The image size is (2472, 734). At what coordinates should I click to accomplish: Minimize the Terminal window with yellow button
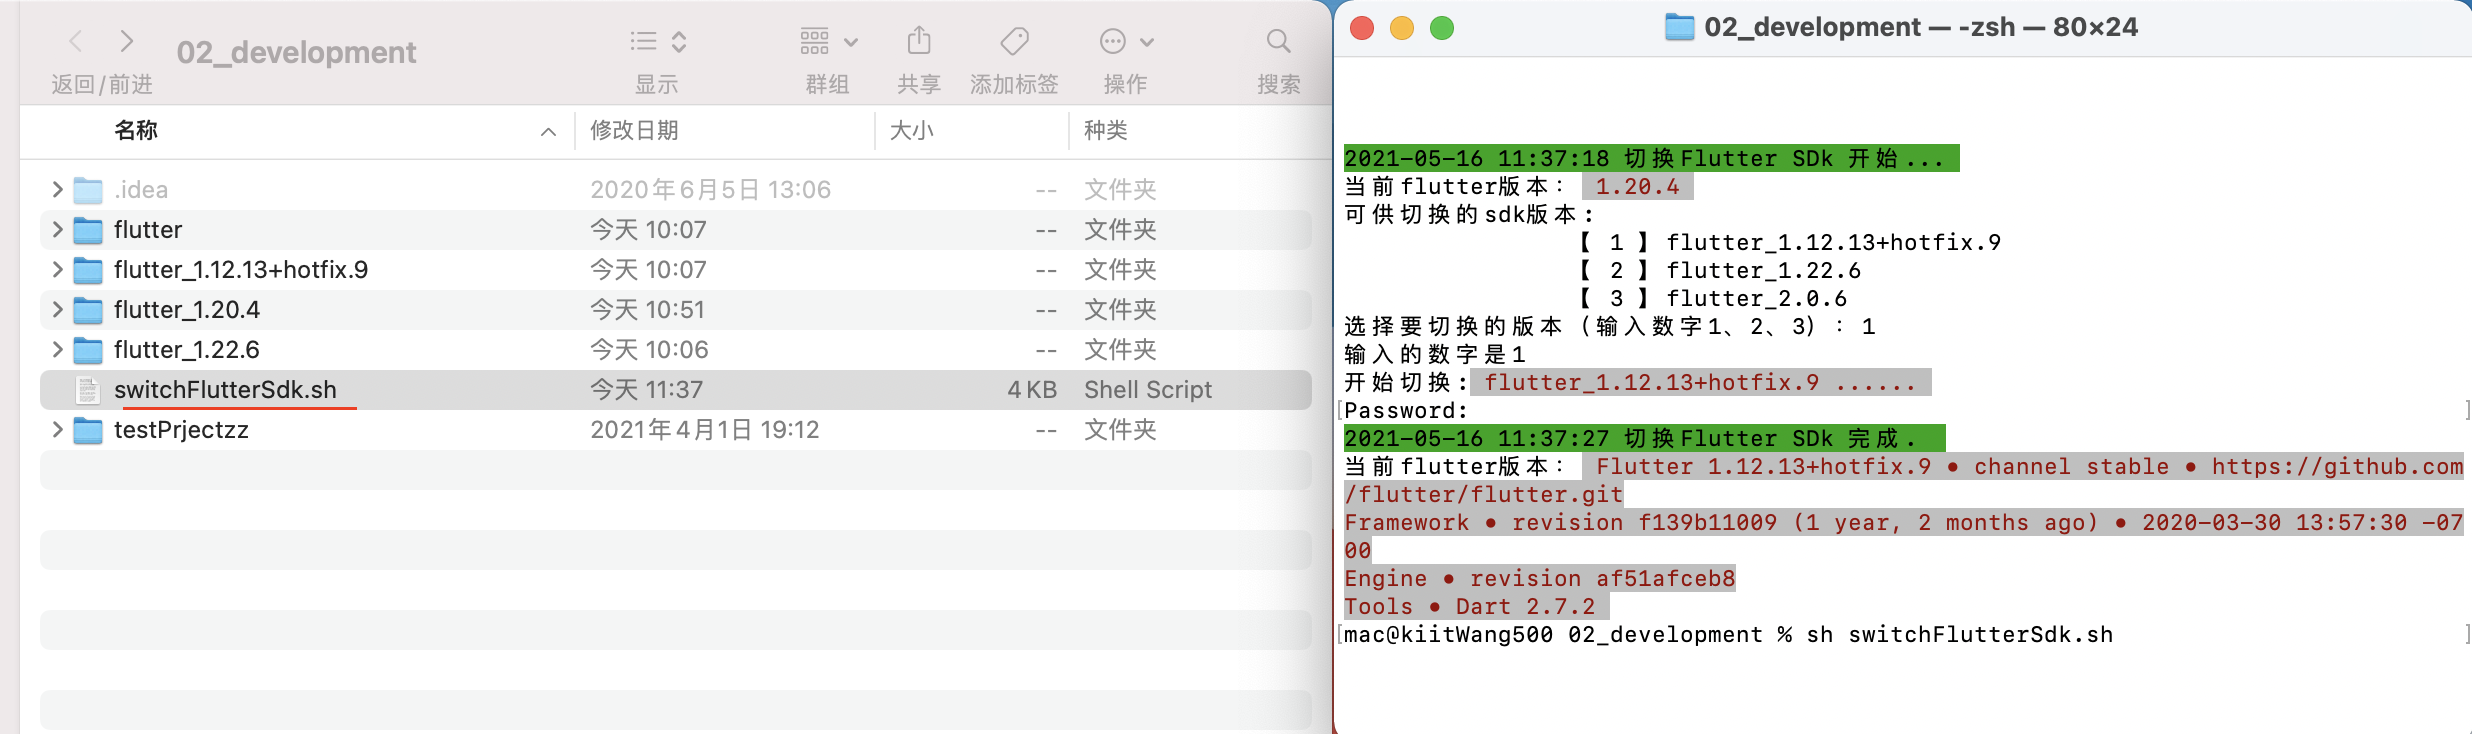(1402, 28)
